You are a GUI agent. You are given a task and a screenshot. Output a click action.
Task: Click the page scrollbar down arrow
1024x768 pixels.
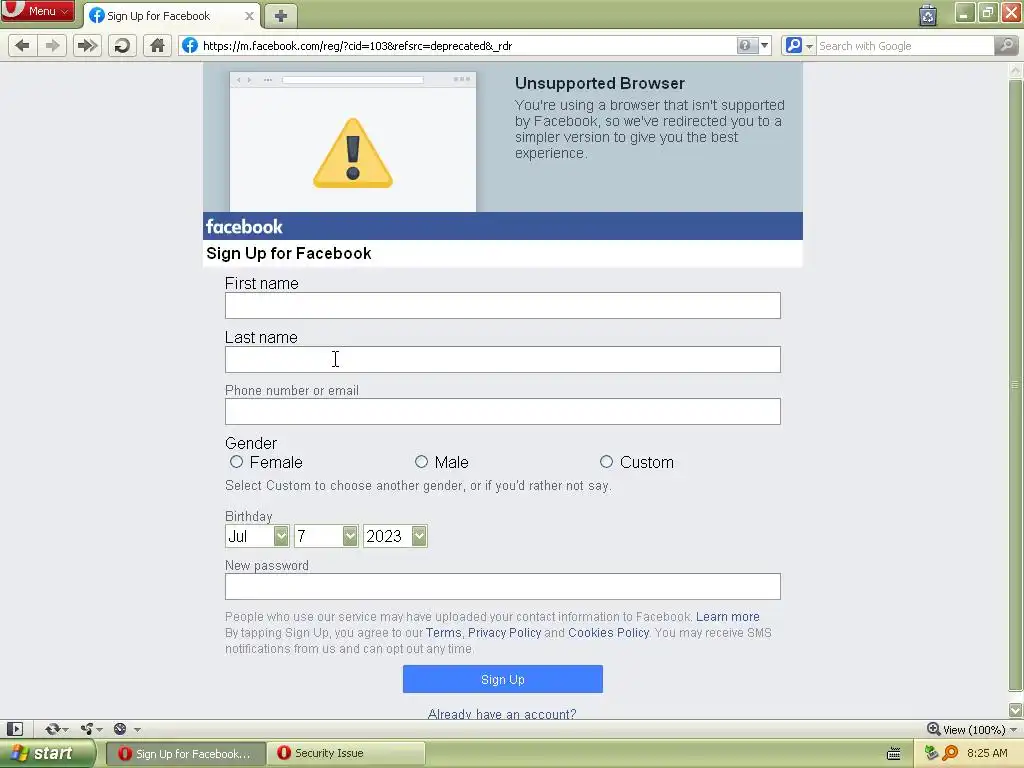[x=1015, y=710]
